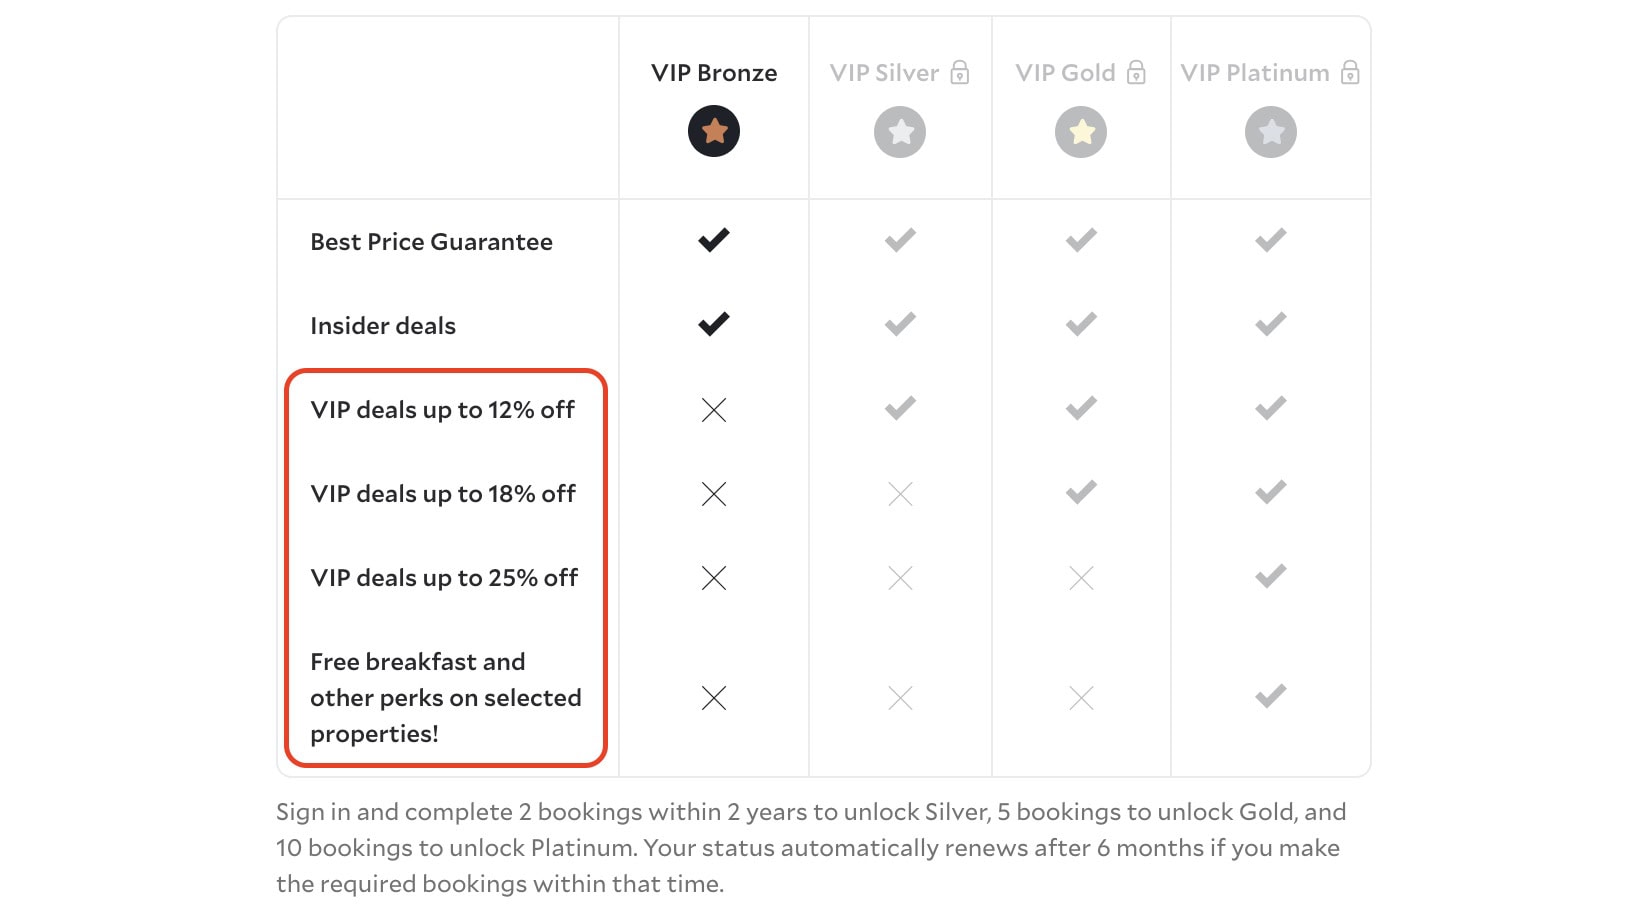Viewport: 1650px width, 918px height.
Task: Click the Silver 18% off cross mark
Action: [x=900, y=494]
